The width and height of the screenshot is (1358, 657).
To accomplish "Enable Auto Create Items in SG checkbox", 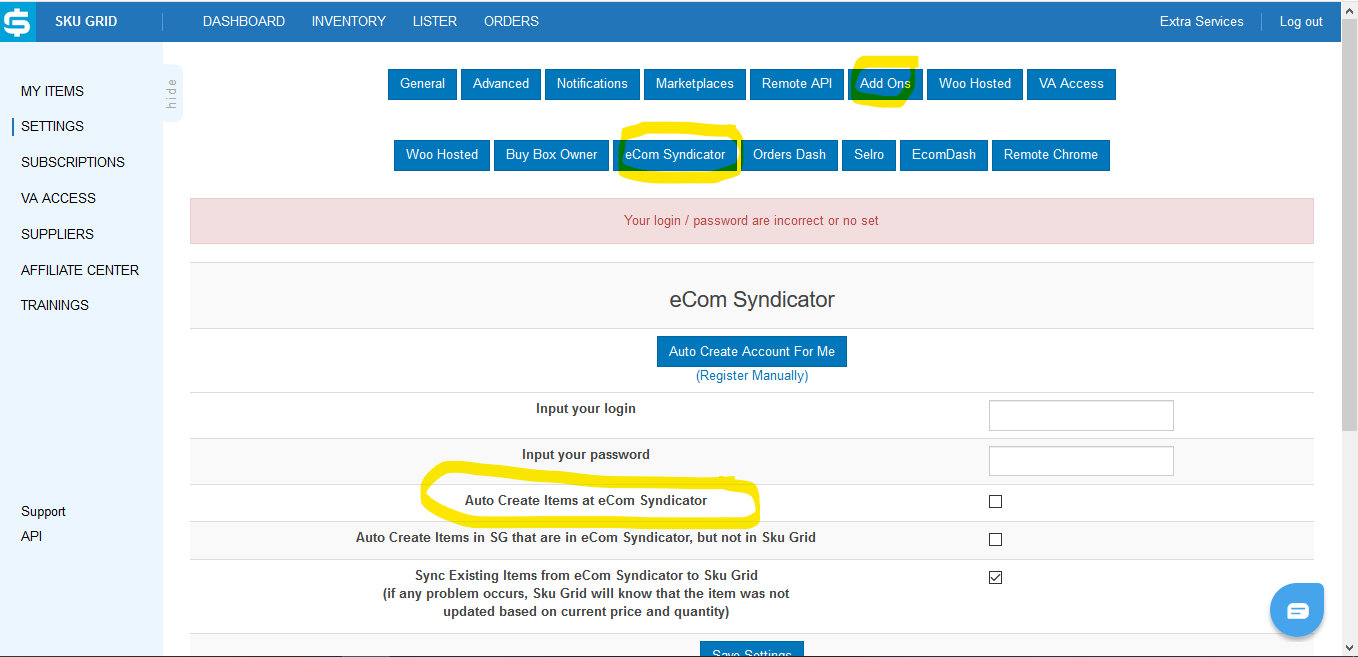I will click(x=995, y=540).
